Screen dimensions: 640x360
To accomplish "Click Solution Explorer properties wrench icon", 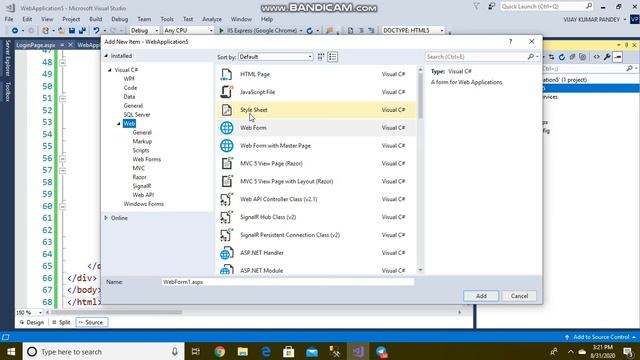I will [x=607, y=57].
